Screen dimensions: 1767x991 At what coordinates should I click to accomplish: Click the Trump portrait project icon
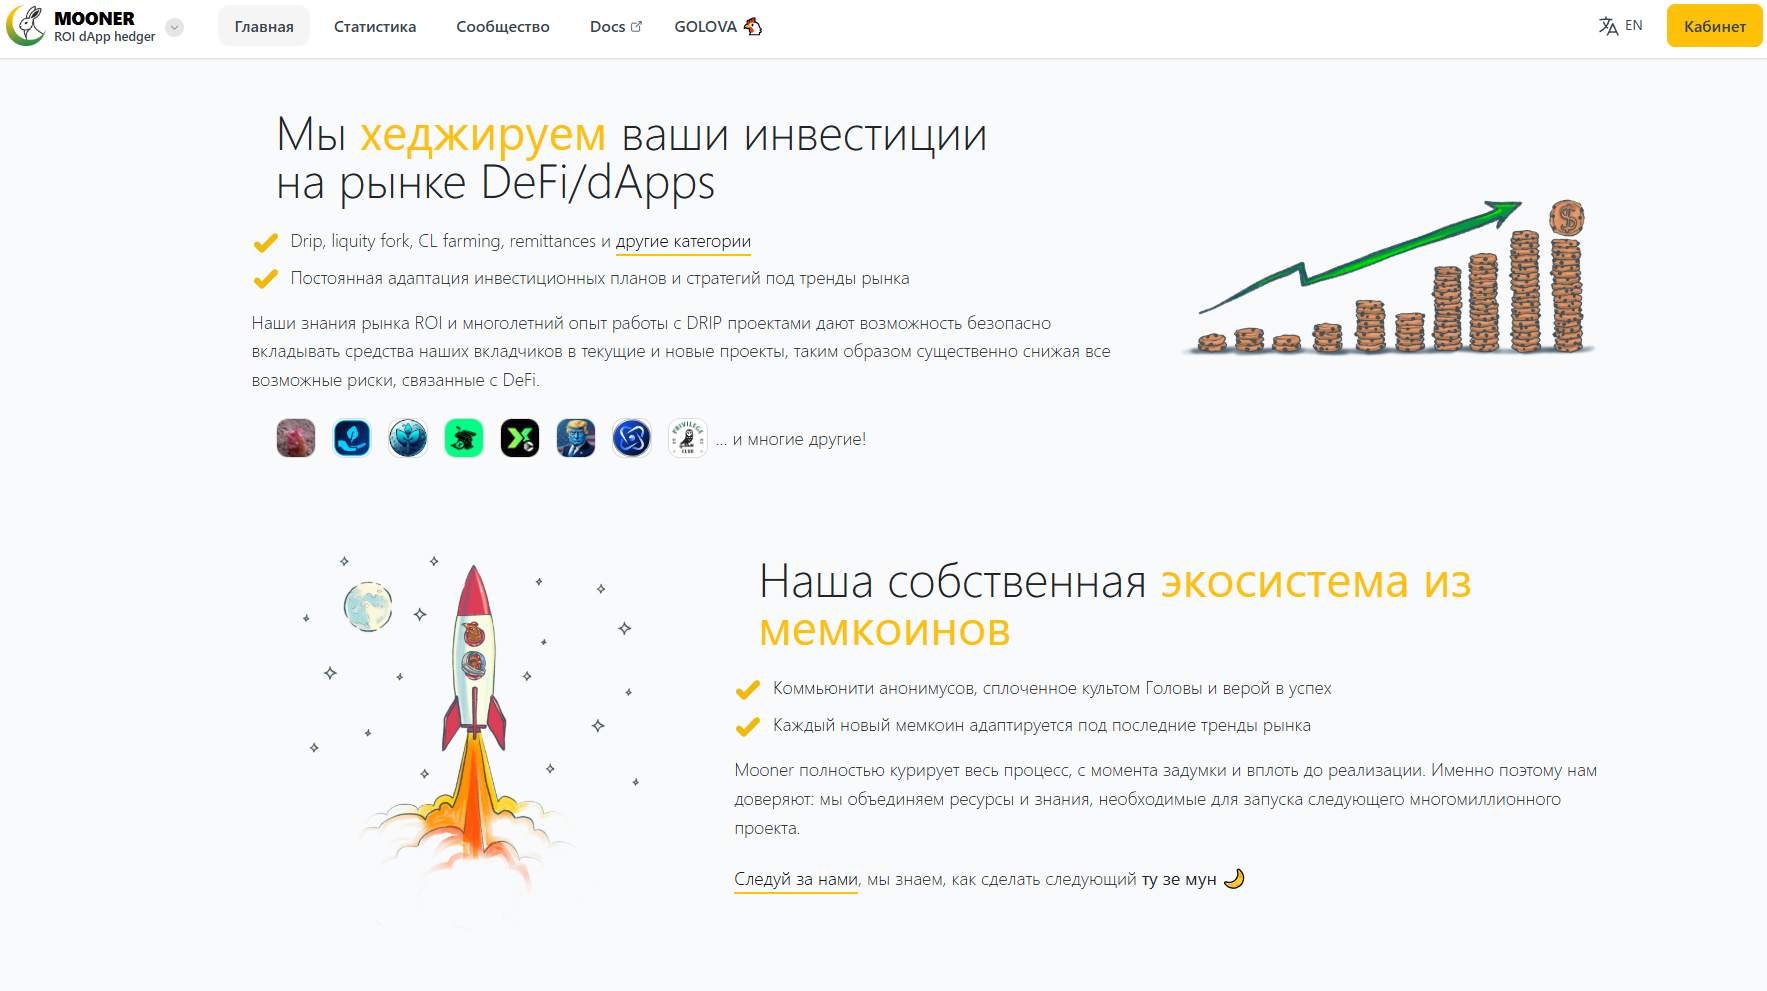(x=576, y=438)
